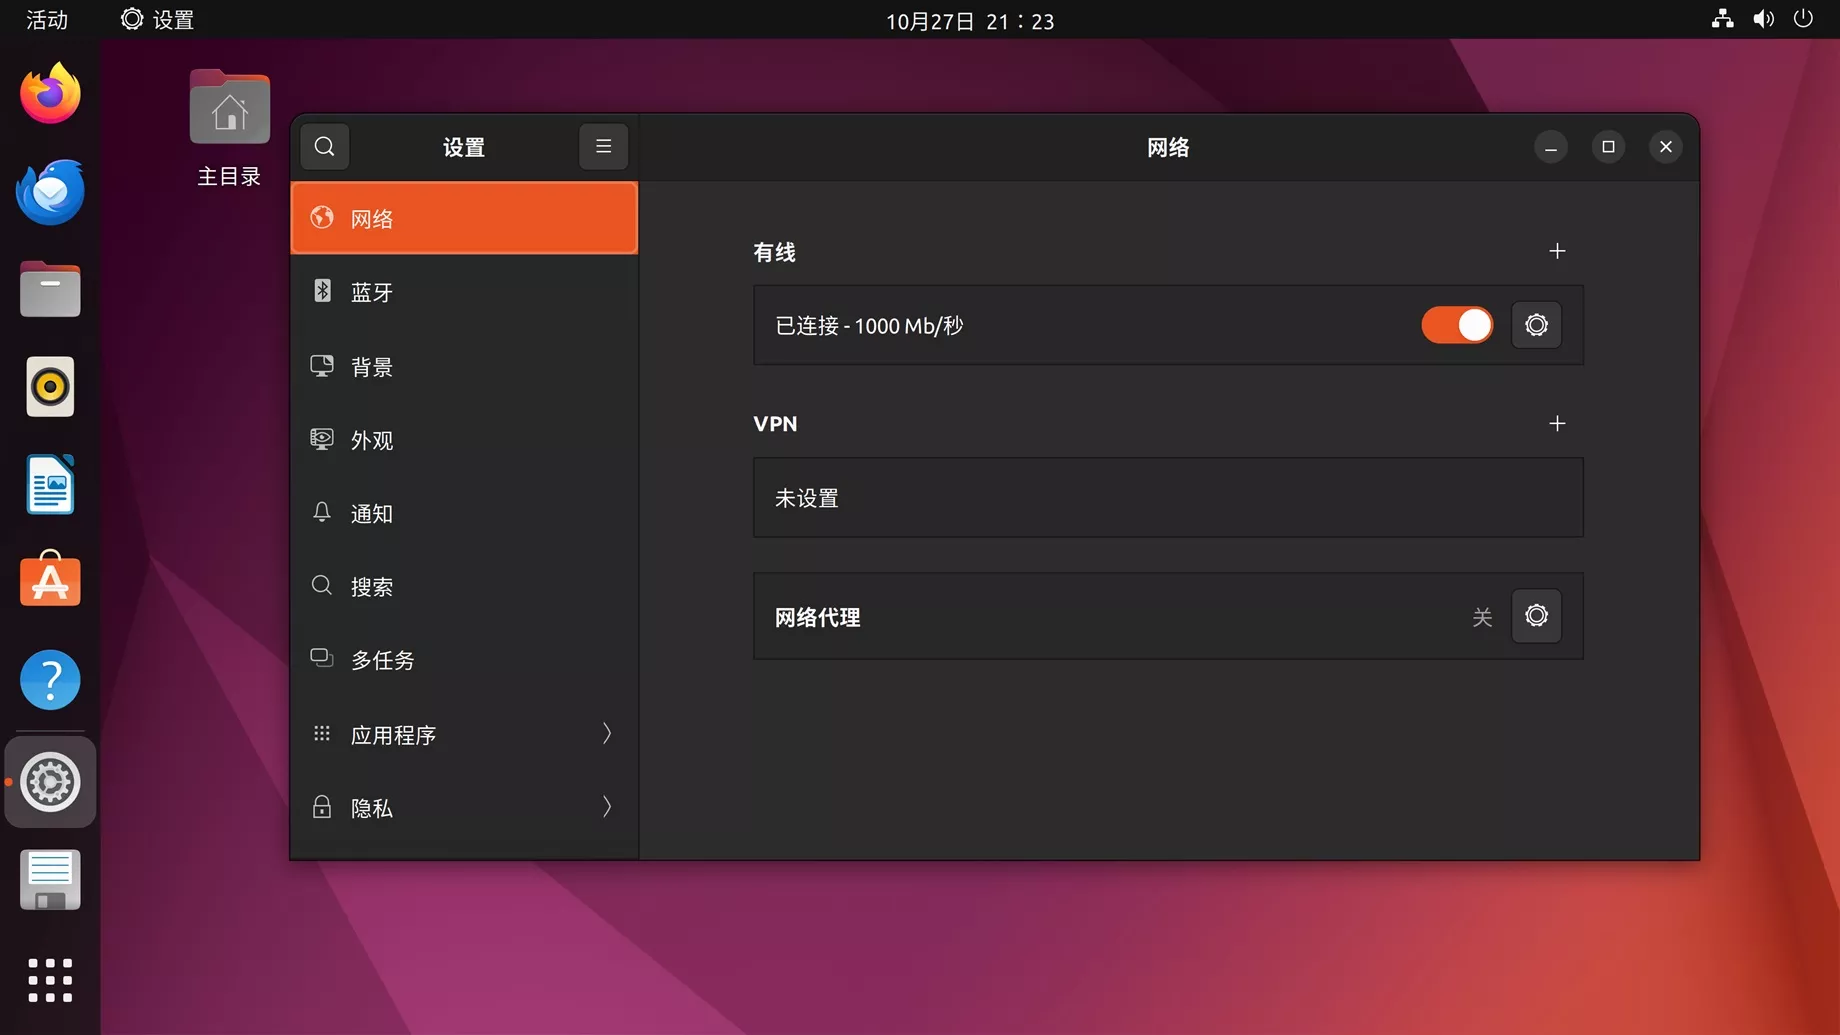
Task: Open Ubuntu Software store from dock
Action: coord(50,580)
